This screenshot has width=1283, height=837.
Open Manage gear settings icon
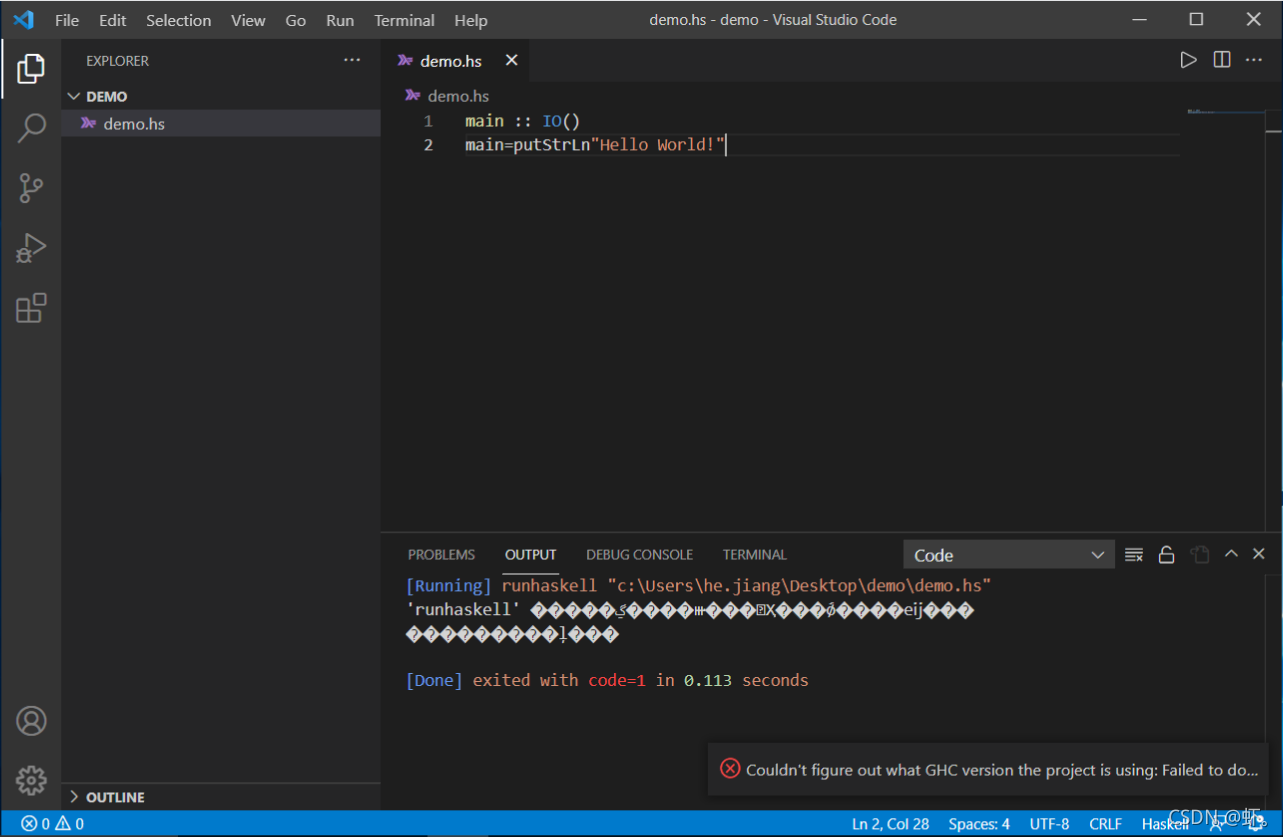point(31,779)
